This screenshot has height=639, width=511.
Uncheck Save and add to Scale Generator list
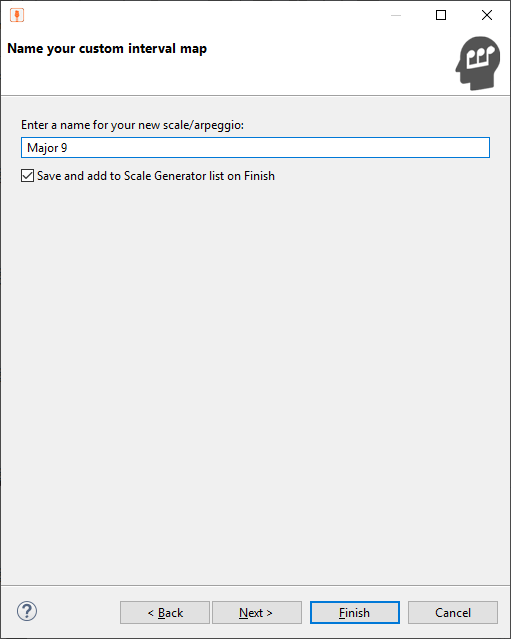point(27,176)
